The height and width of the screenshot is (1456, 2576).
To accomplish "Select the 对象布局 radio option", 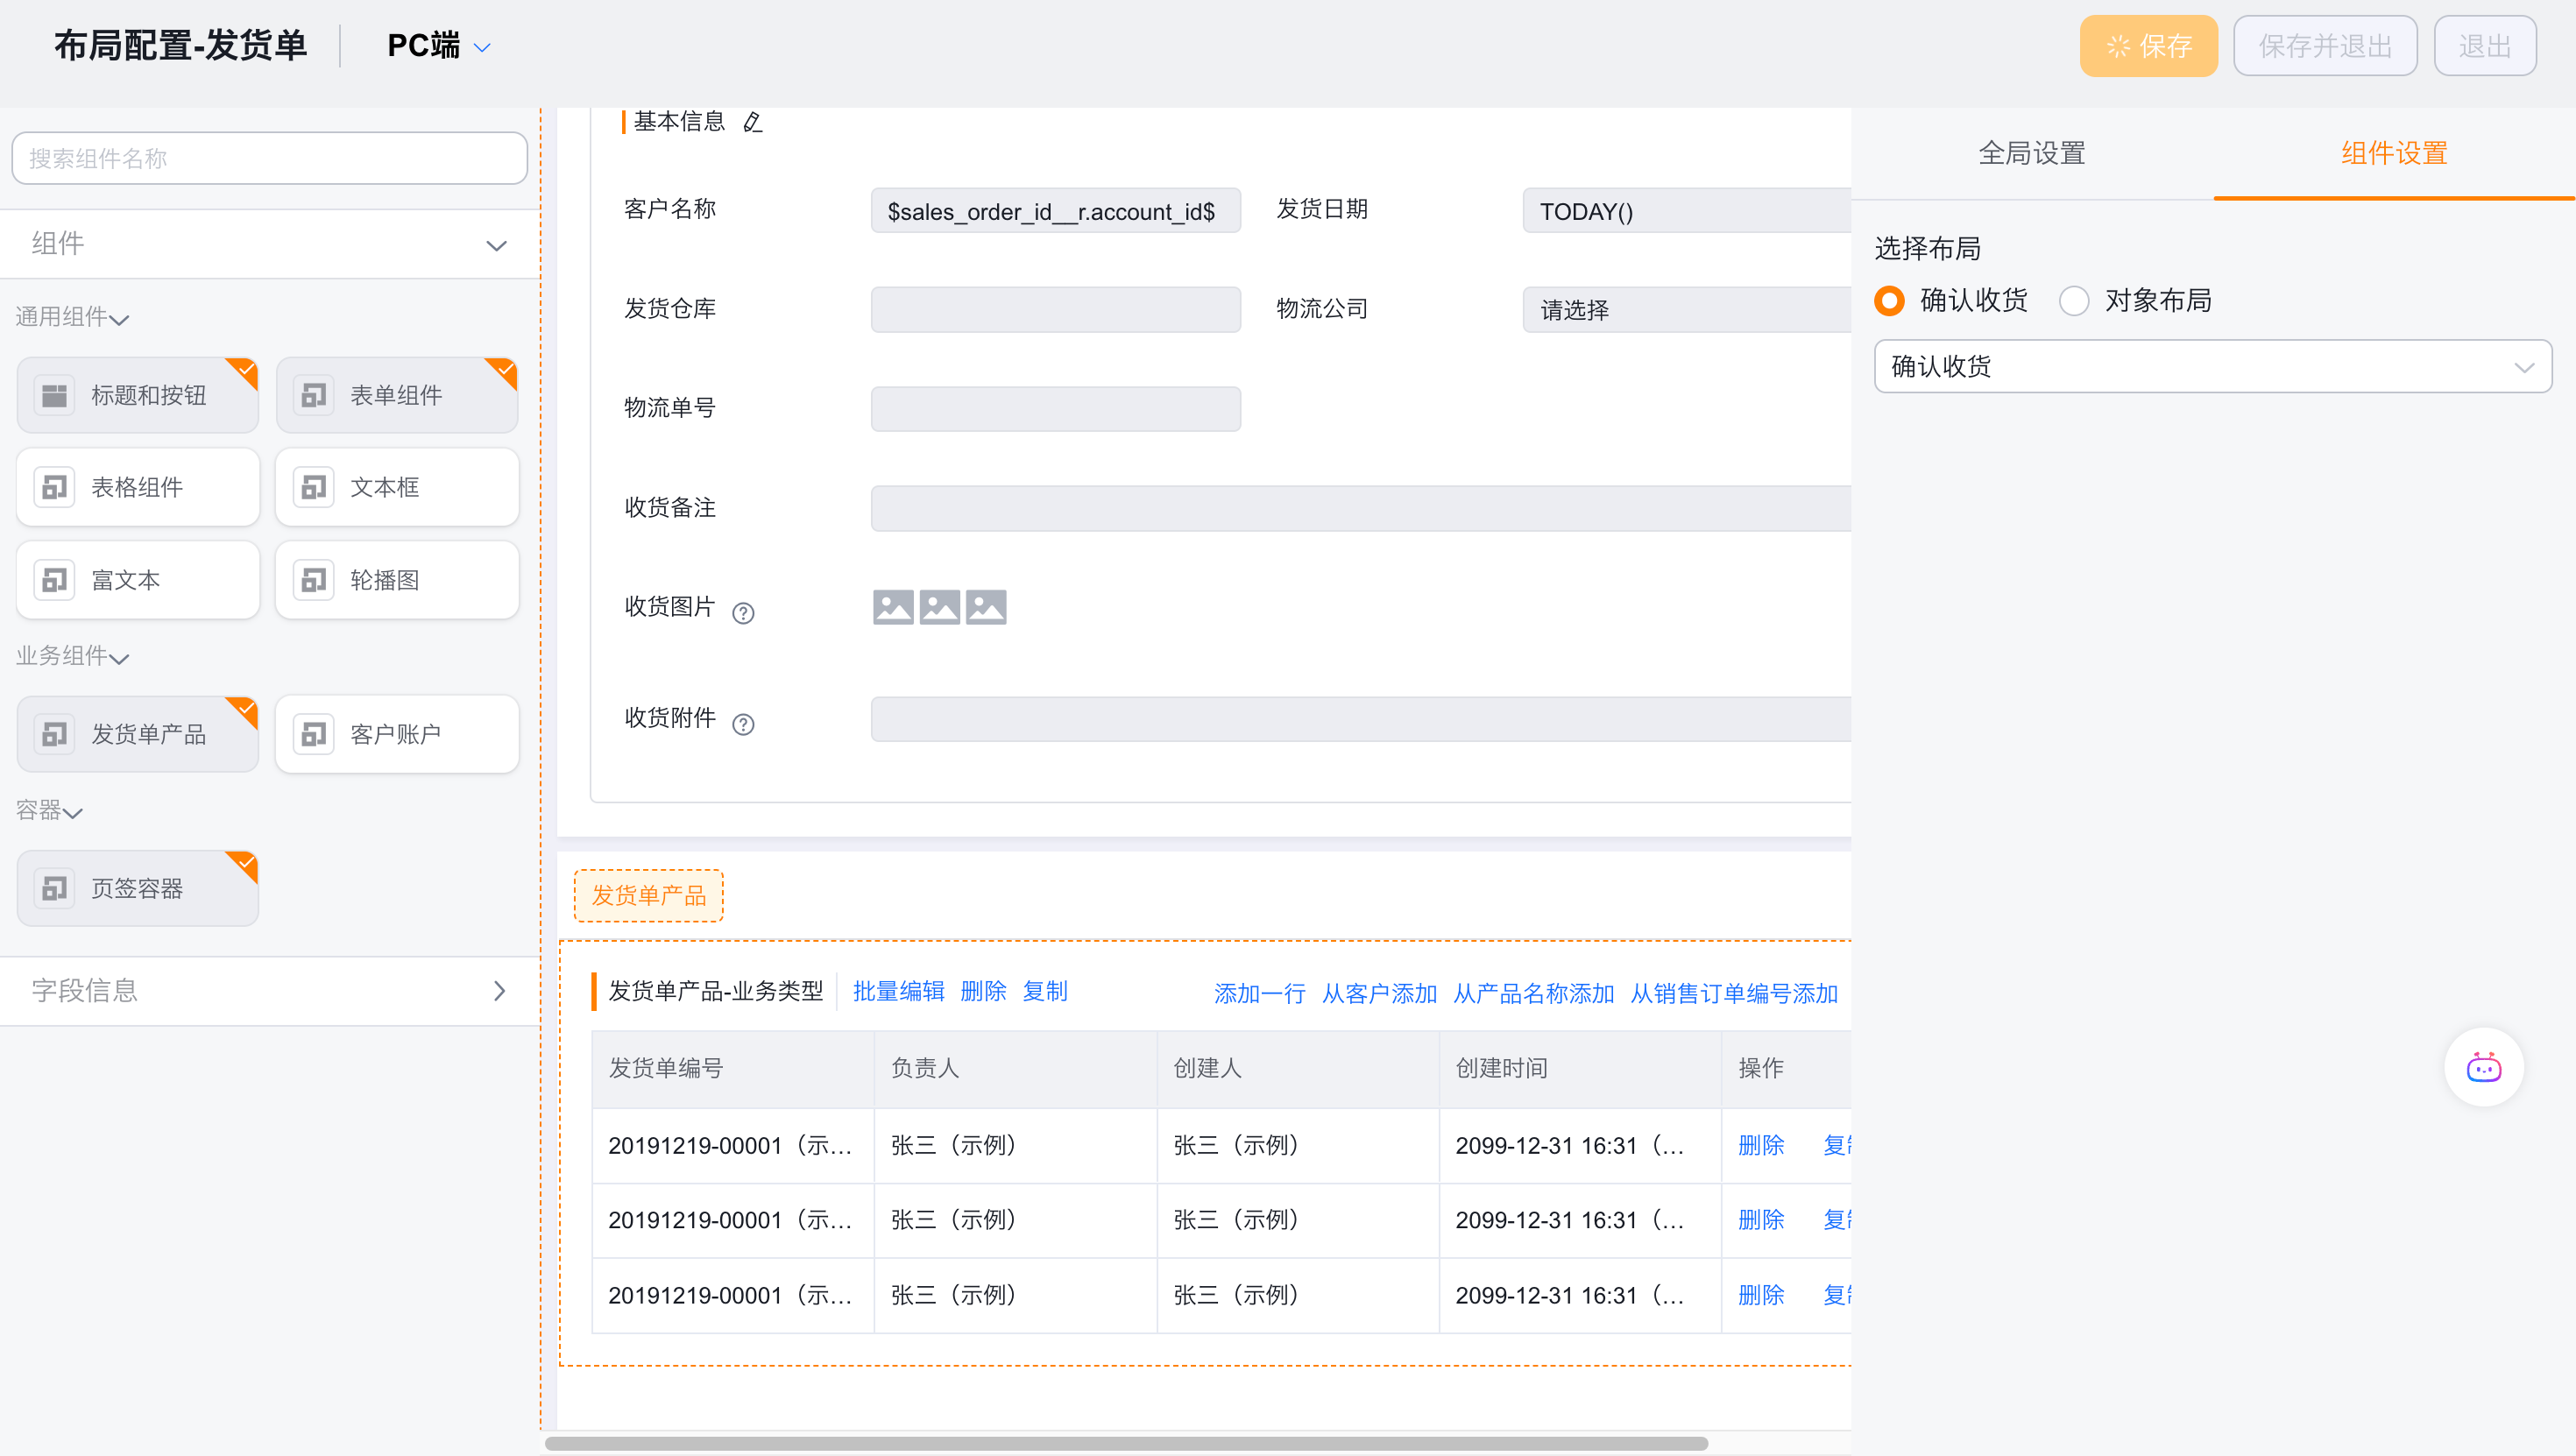I will coord(2074,300).
